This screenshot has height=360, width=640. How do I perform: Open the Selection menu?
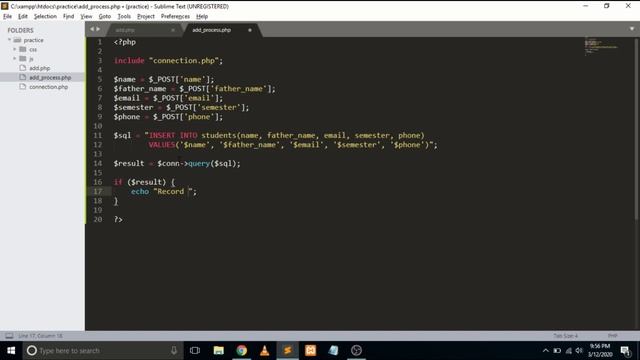point(45,16)
